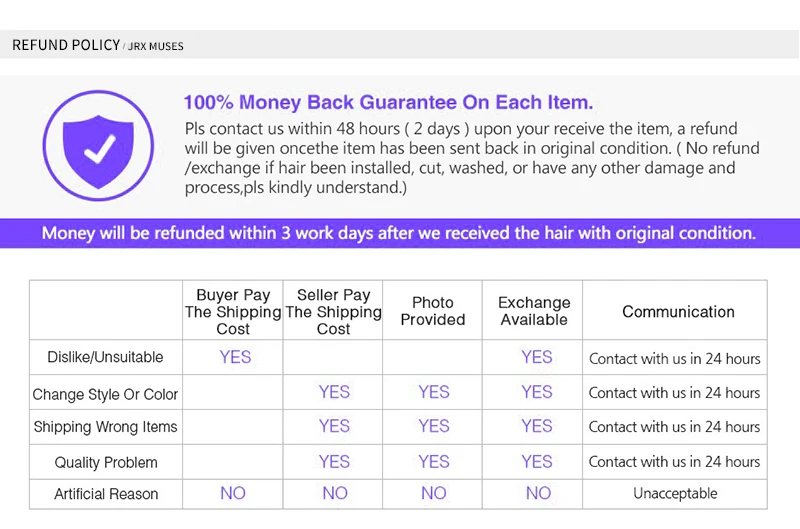
Task: Click the JRX MUSES brand text
Action: click(156, 46)
